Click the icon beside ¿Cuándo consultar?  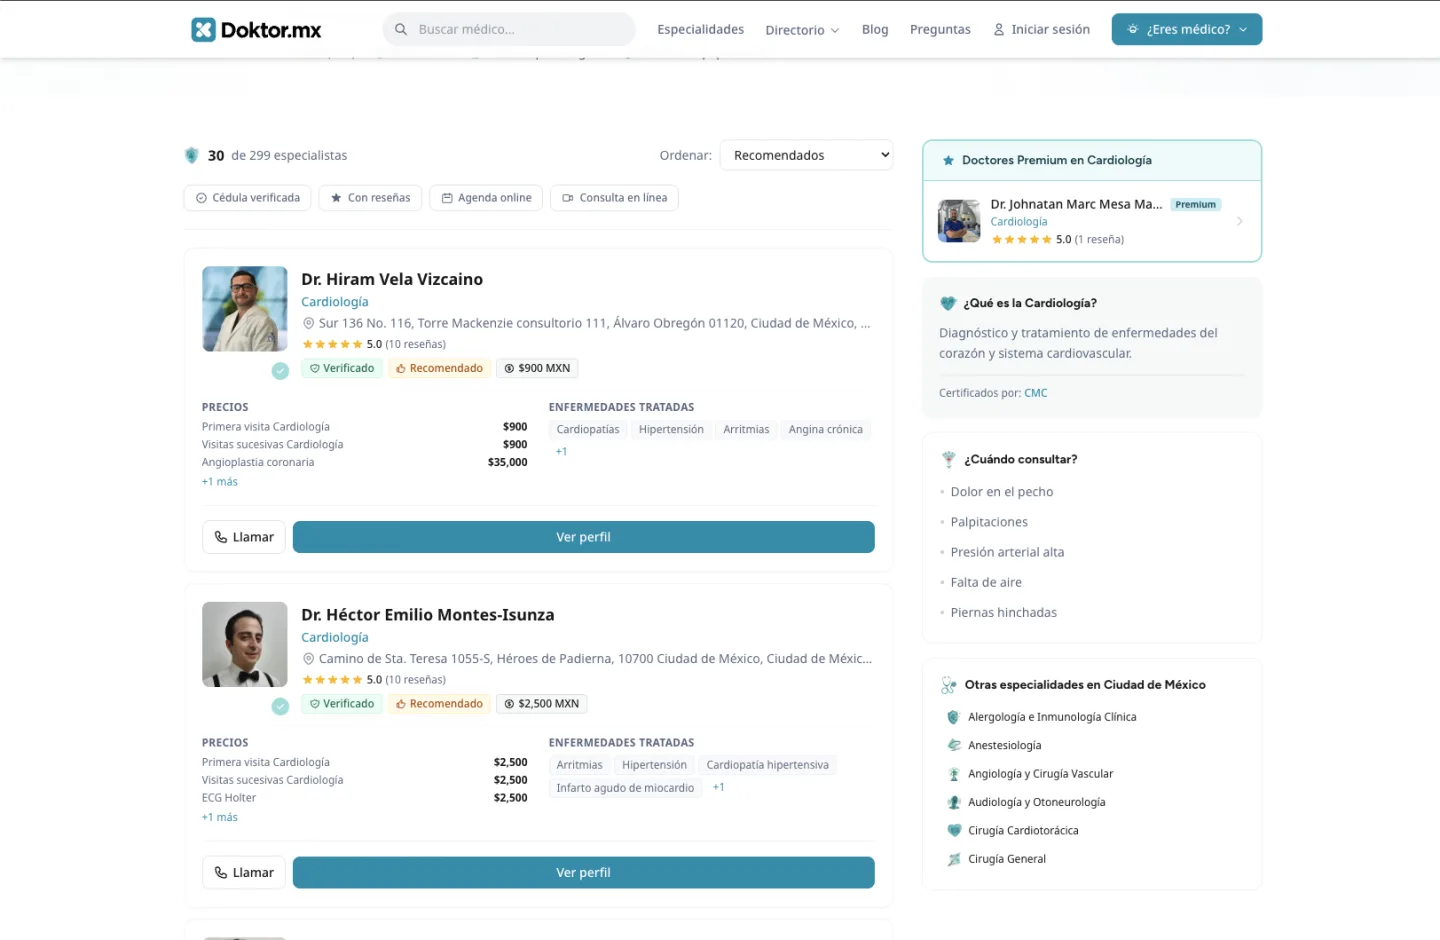point(949,460)
